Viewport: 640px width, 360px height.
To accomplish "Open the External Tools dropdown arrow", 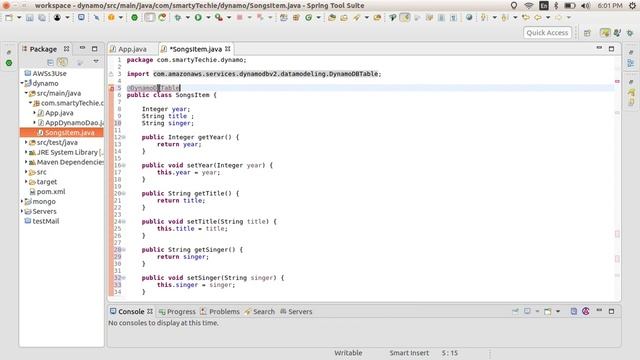I will pyautogui.click(x=229, y=18).
